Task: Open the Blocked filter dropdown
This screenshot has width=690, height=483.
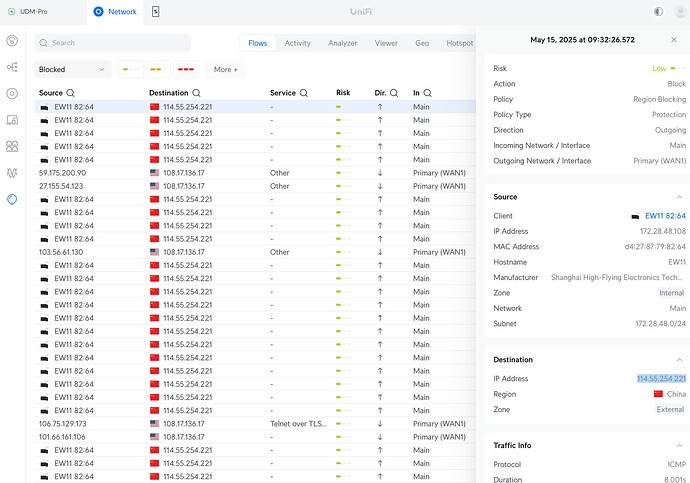Action: tap(73, 69)
